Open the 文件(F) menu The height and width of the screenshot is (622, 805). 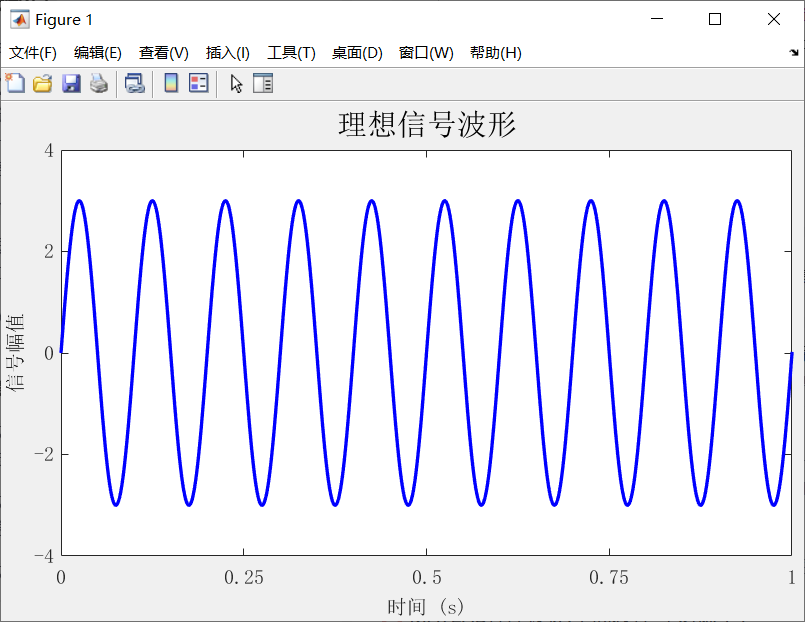[33, 53]
